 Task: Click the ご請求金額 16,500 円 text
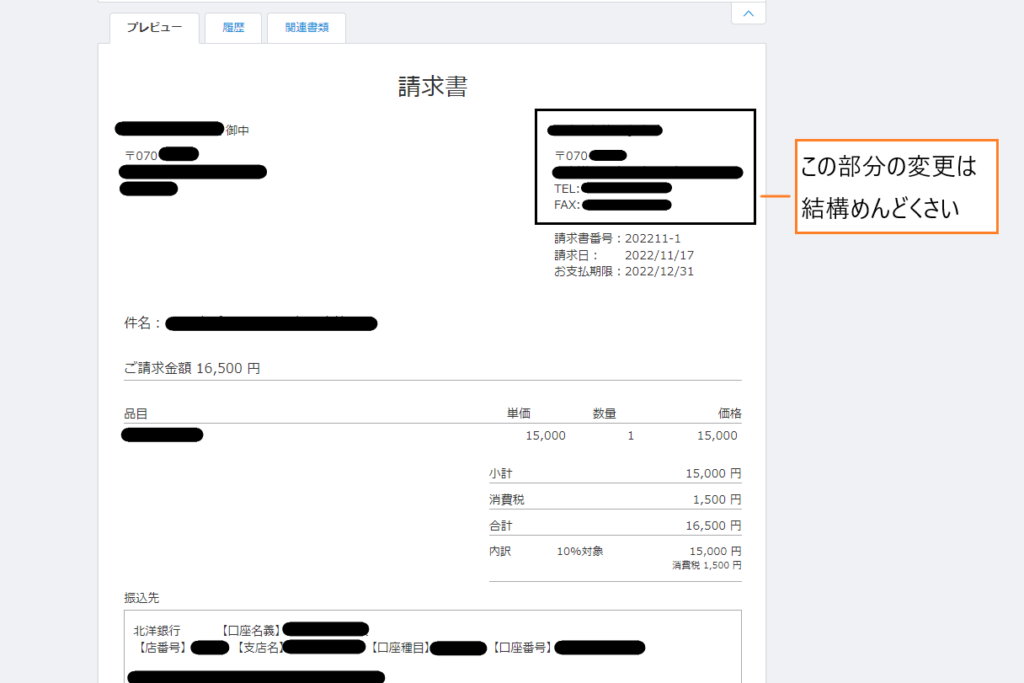(192, 368)
